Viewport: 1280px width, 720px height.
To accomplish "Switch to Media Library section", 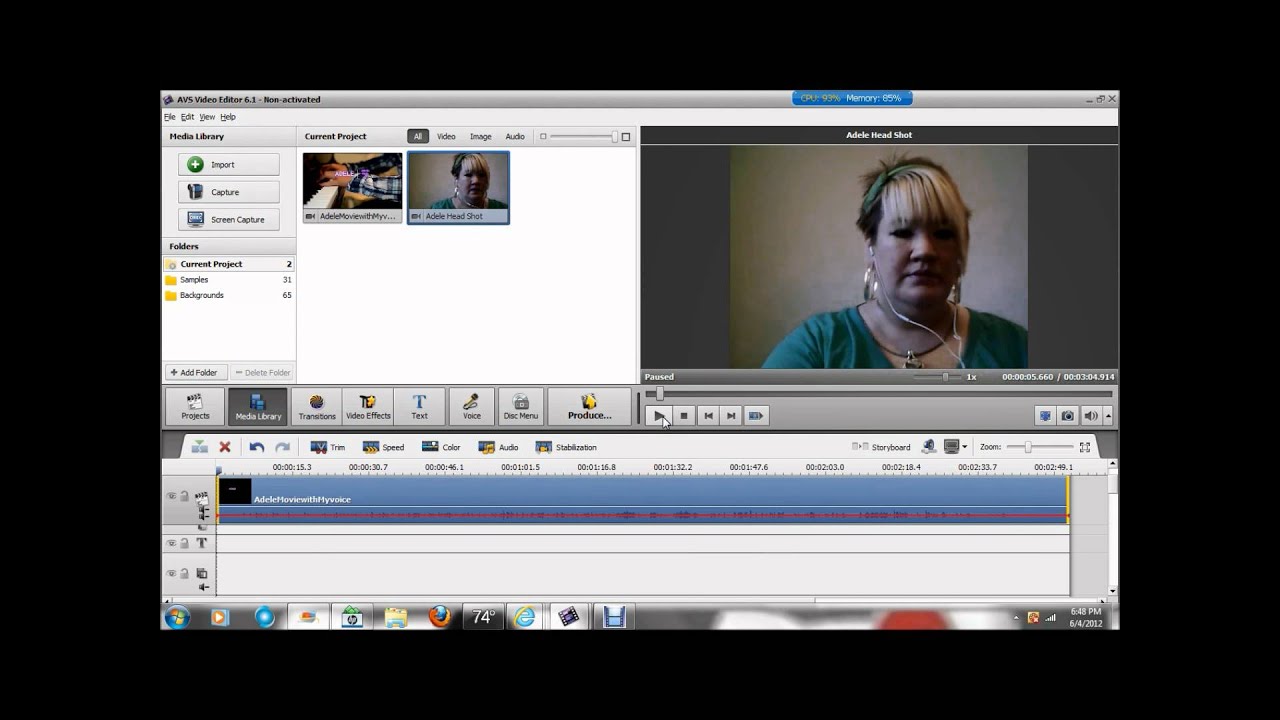I will click(x=258, y=406).
